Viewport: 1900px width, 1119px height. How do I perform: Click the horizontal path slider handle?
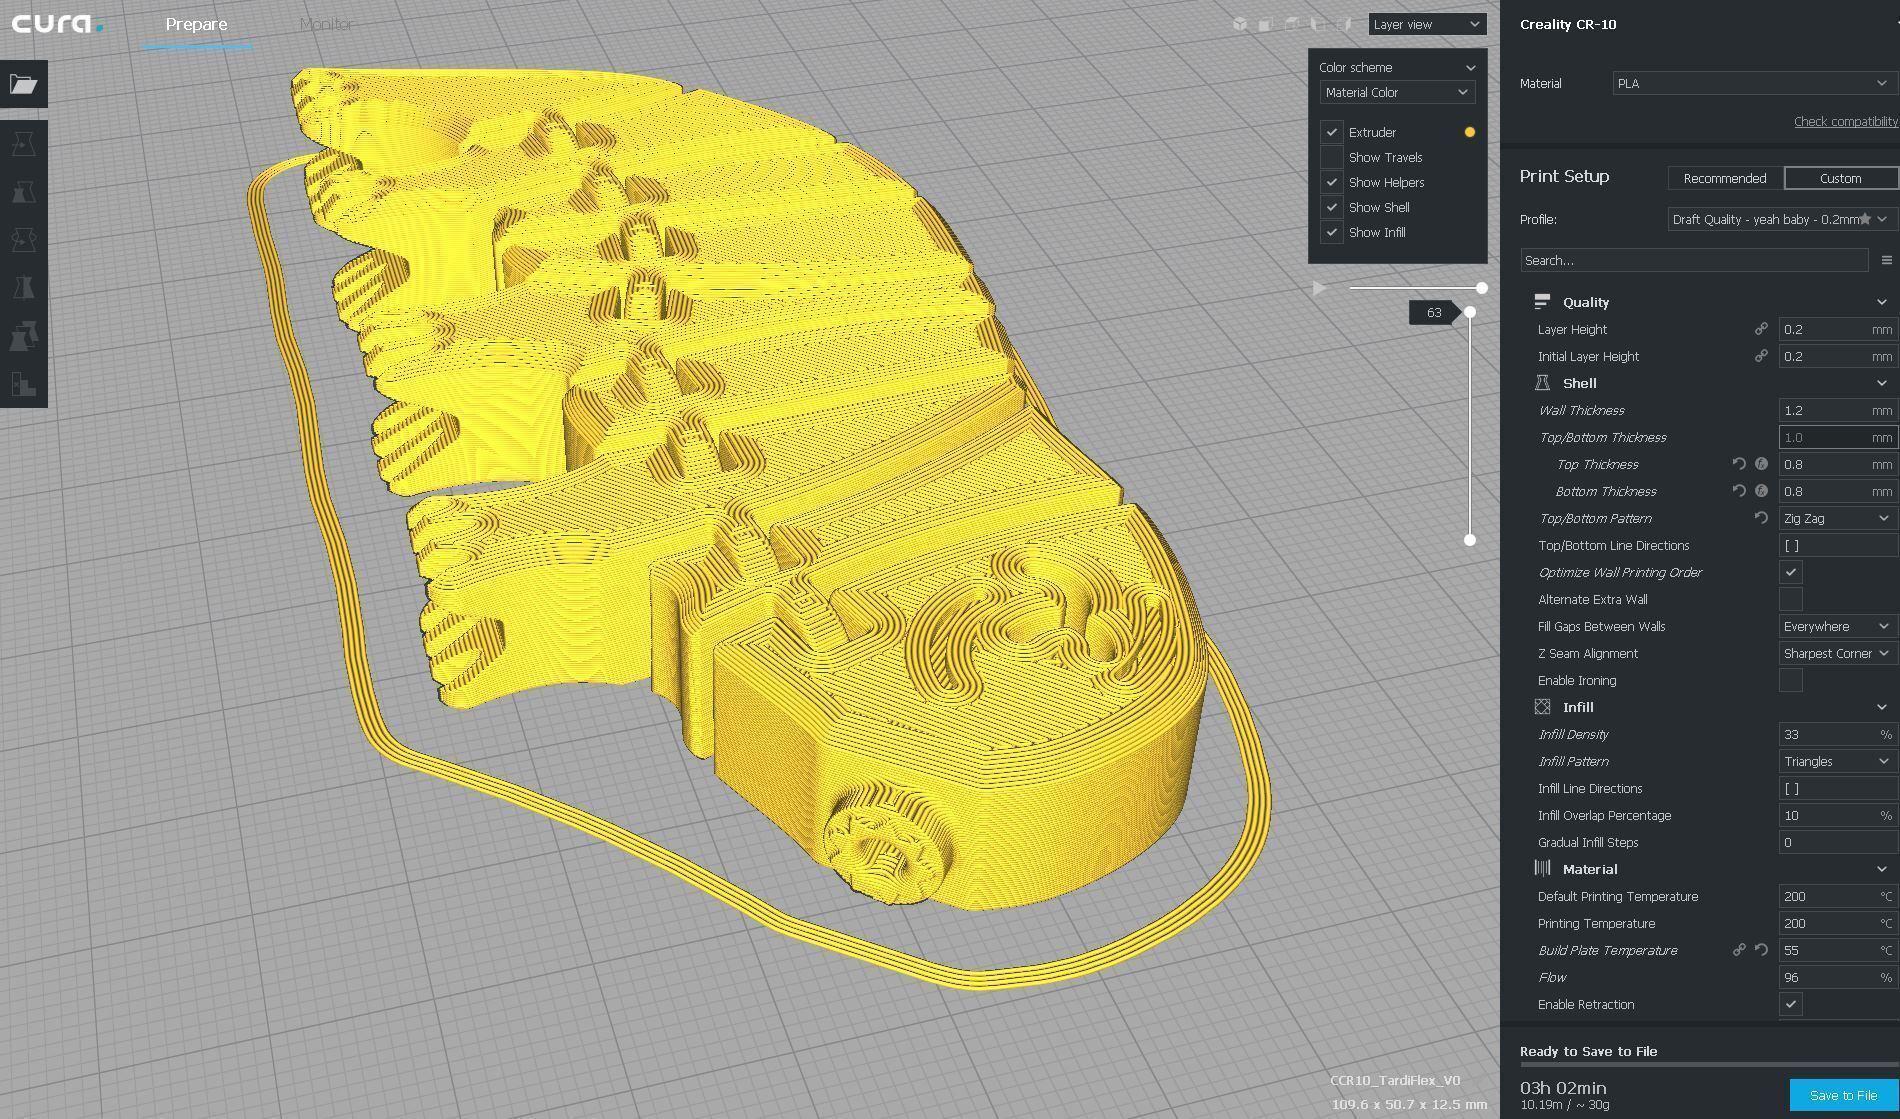(x=1482, y=288)
